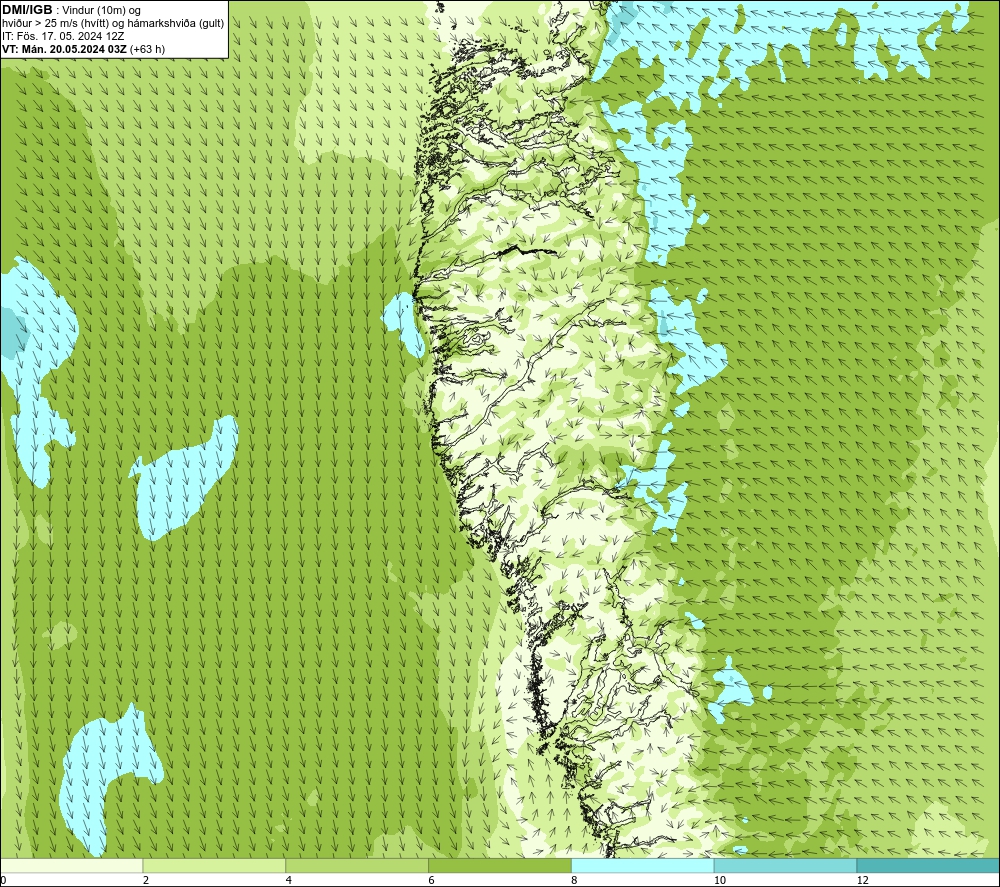The width and height of the screenshot is (1000, 887).
Task: Click the scale label '6'
Action: click(432, 880)
